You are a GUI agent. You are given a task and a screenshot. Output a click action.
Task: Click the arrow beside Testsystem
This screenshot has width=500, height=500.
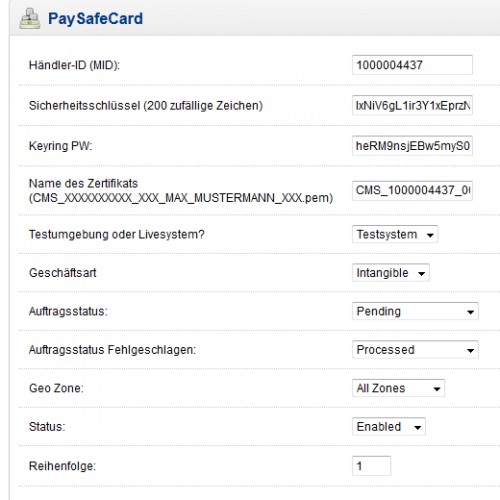click(430, 235)
